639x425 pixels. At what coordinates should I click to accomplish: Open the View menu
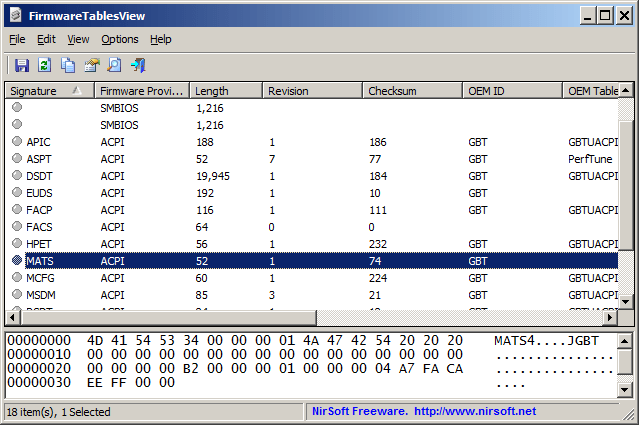coord(78,39)
